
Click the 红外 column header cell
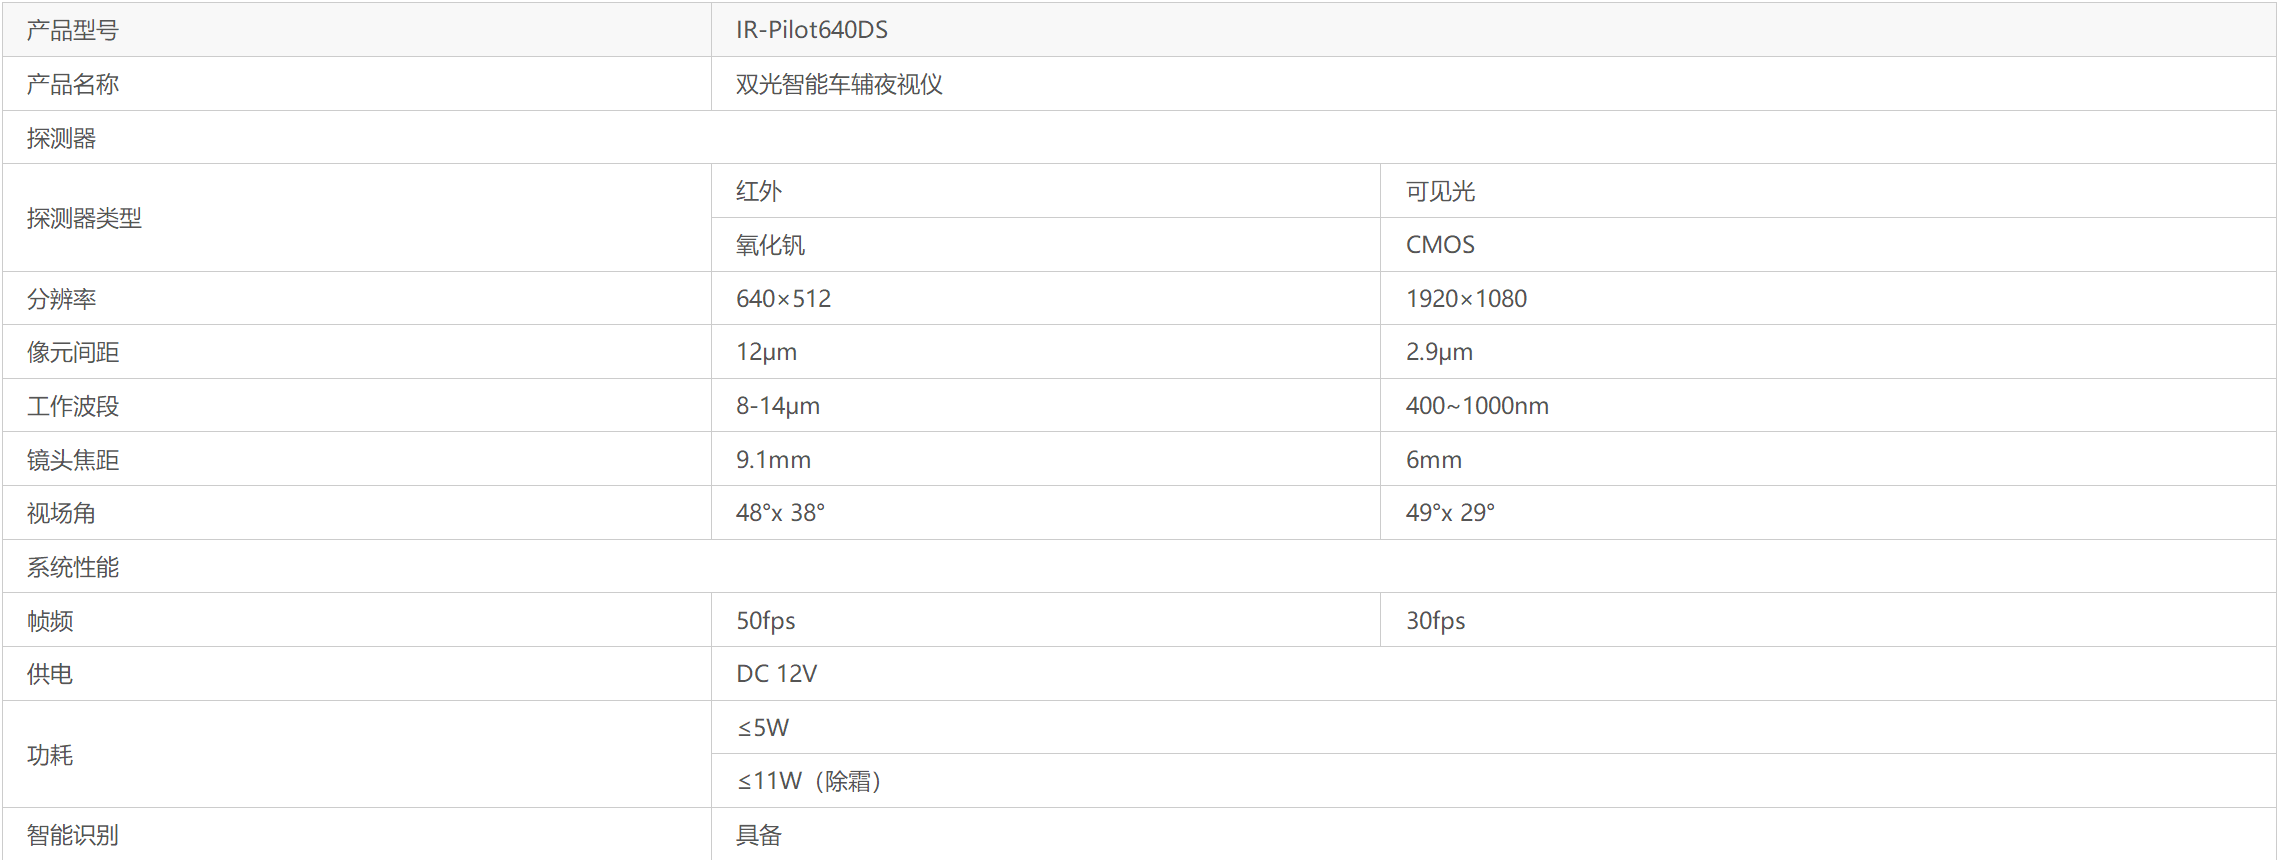(759, 191)
